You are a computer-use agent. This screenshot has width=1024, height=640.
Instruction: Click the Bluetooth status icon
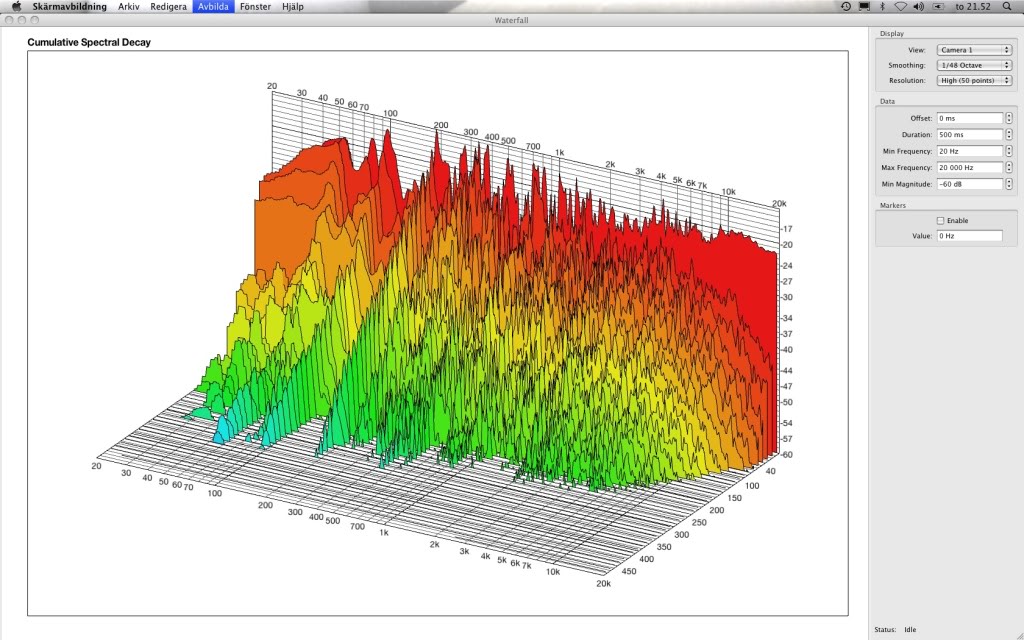(x=882, y=6)
